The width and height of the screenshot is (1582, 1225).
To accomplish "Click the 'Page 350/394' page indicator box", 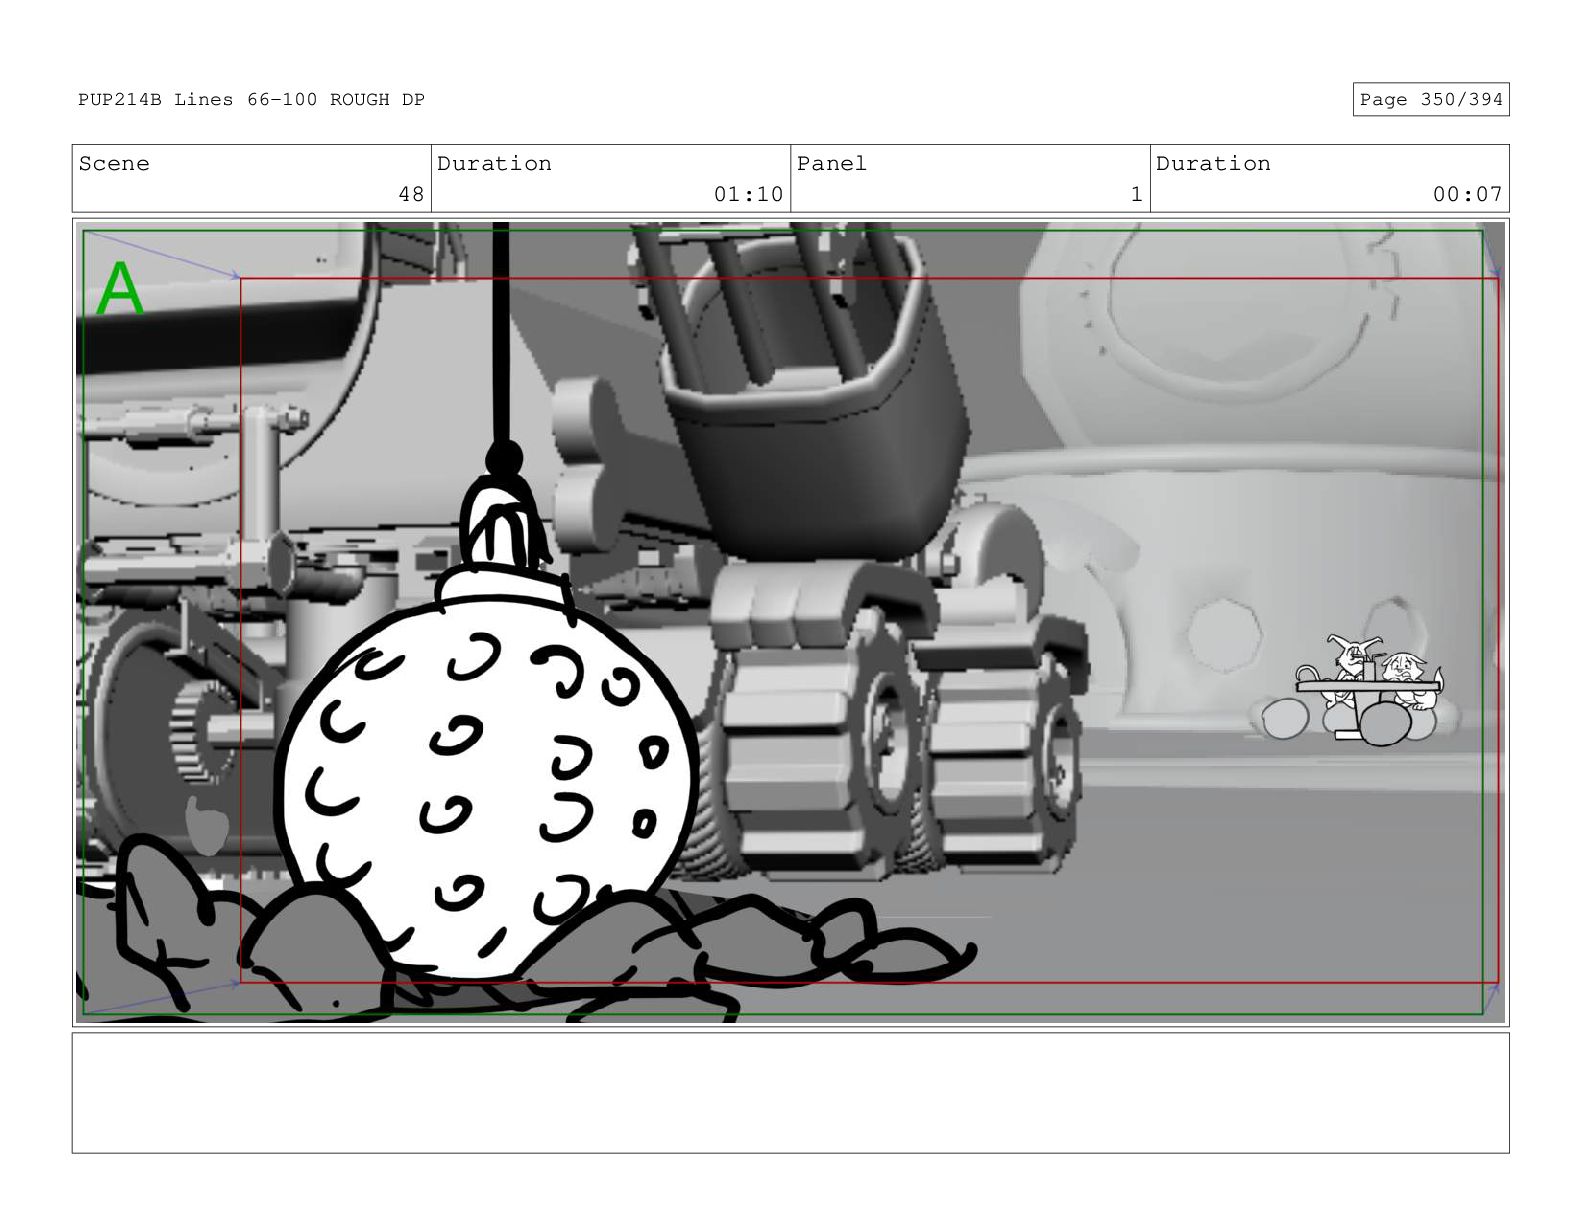I will point(1430,100).
